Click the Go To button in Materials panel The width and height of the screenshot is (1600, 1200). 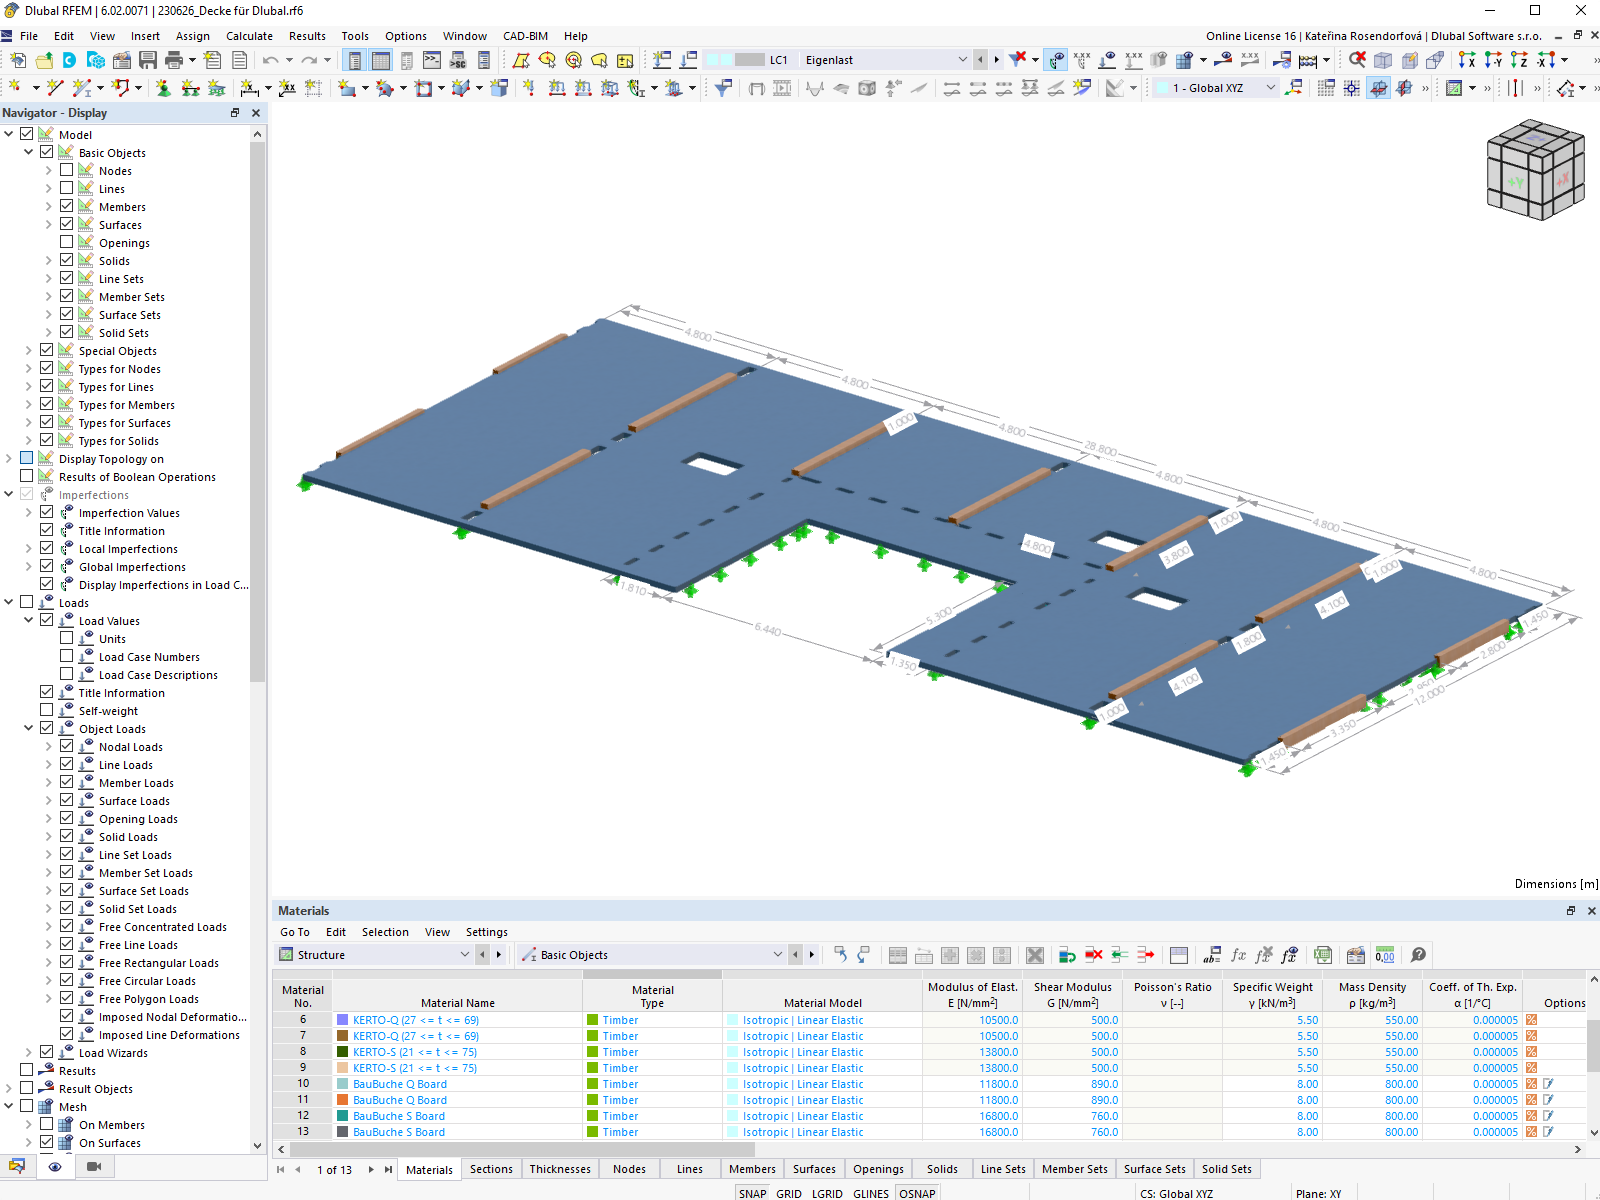tap(295, 932)
